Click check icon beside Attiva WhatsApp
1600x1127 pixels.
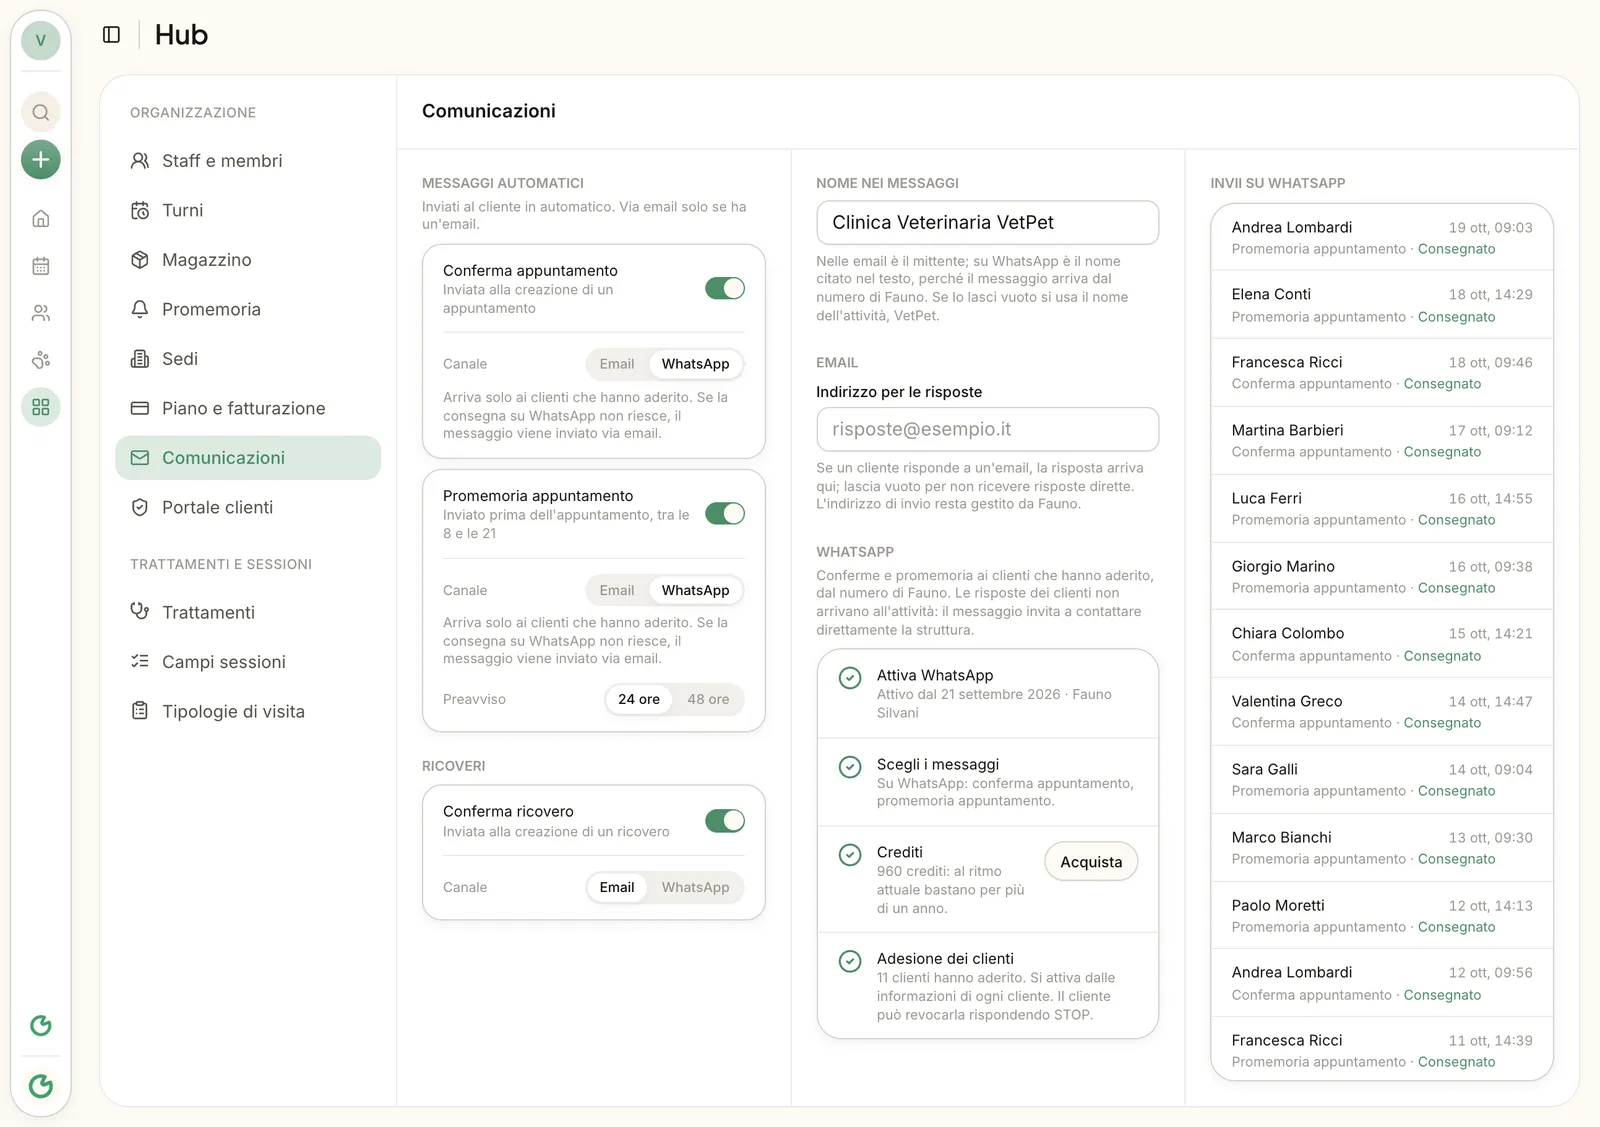pos(850,678)
